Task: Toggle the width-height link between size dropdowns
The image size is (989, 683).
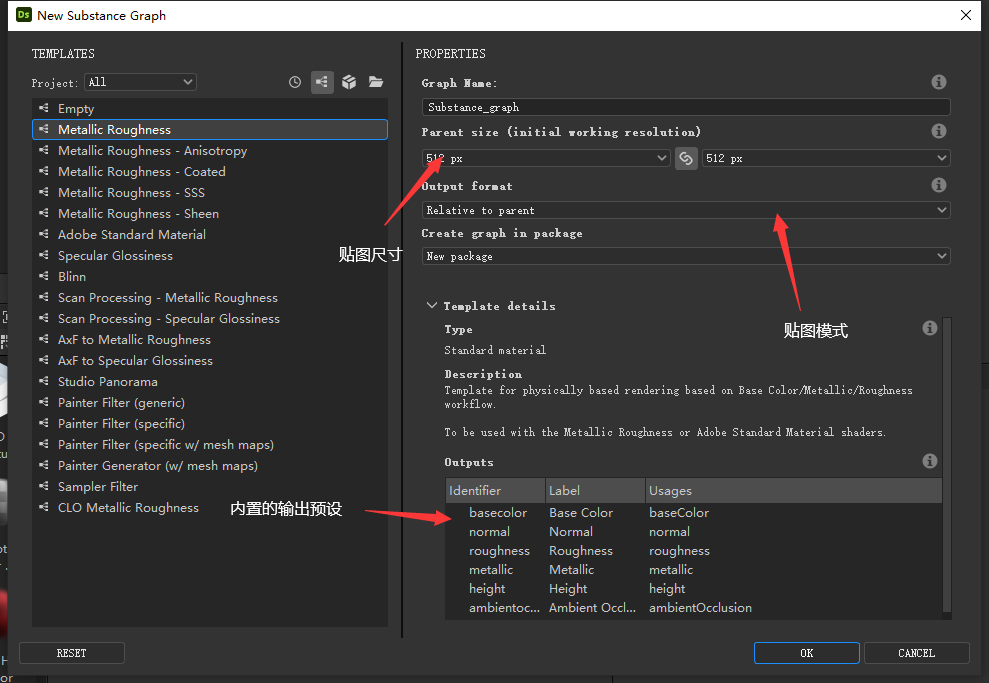Action: pos(686,158)
